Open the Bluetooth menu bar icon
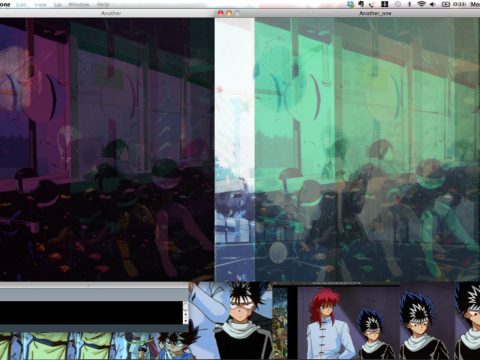 (x=410, y=4)
